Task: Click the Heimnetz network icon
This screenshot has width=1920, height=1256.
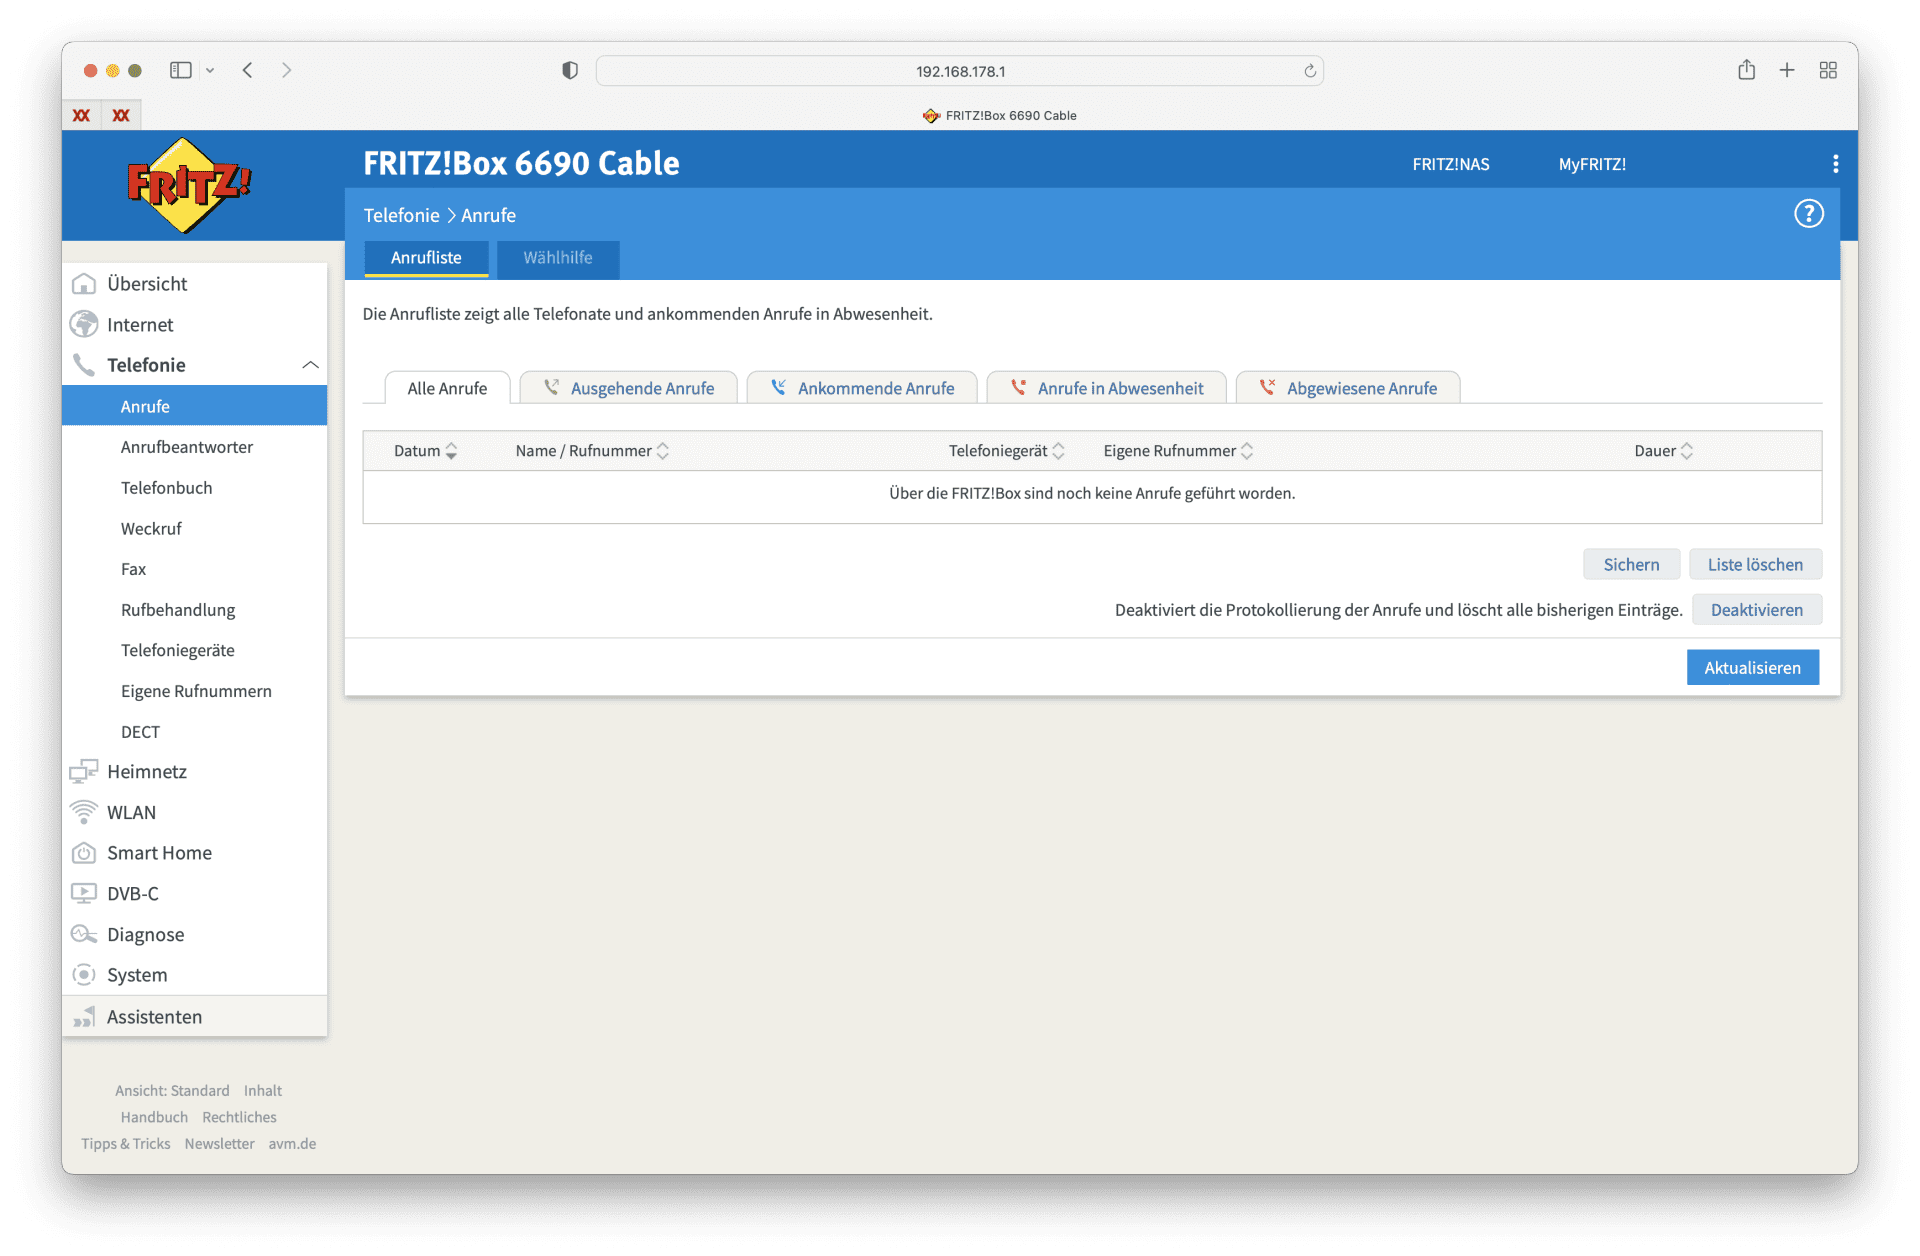Action: [84, 771]
